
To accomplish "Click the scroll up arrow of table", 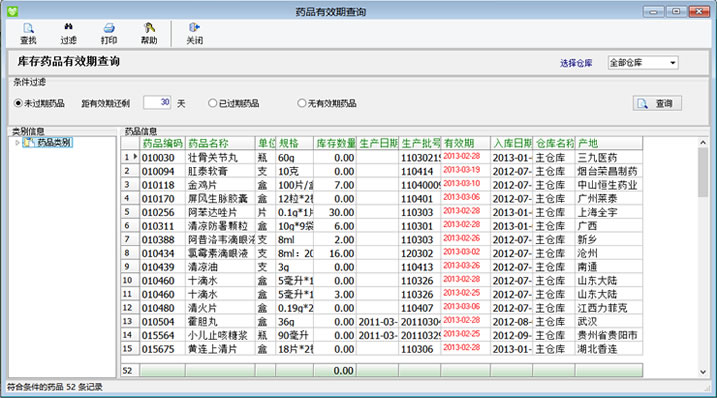I will 703,143.
